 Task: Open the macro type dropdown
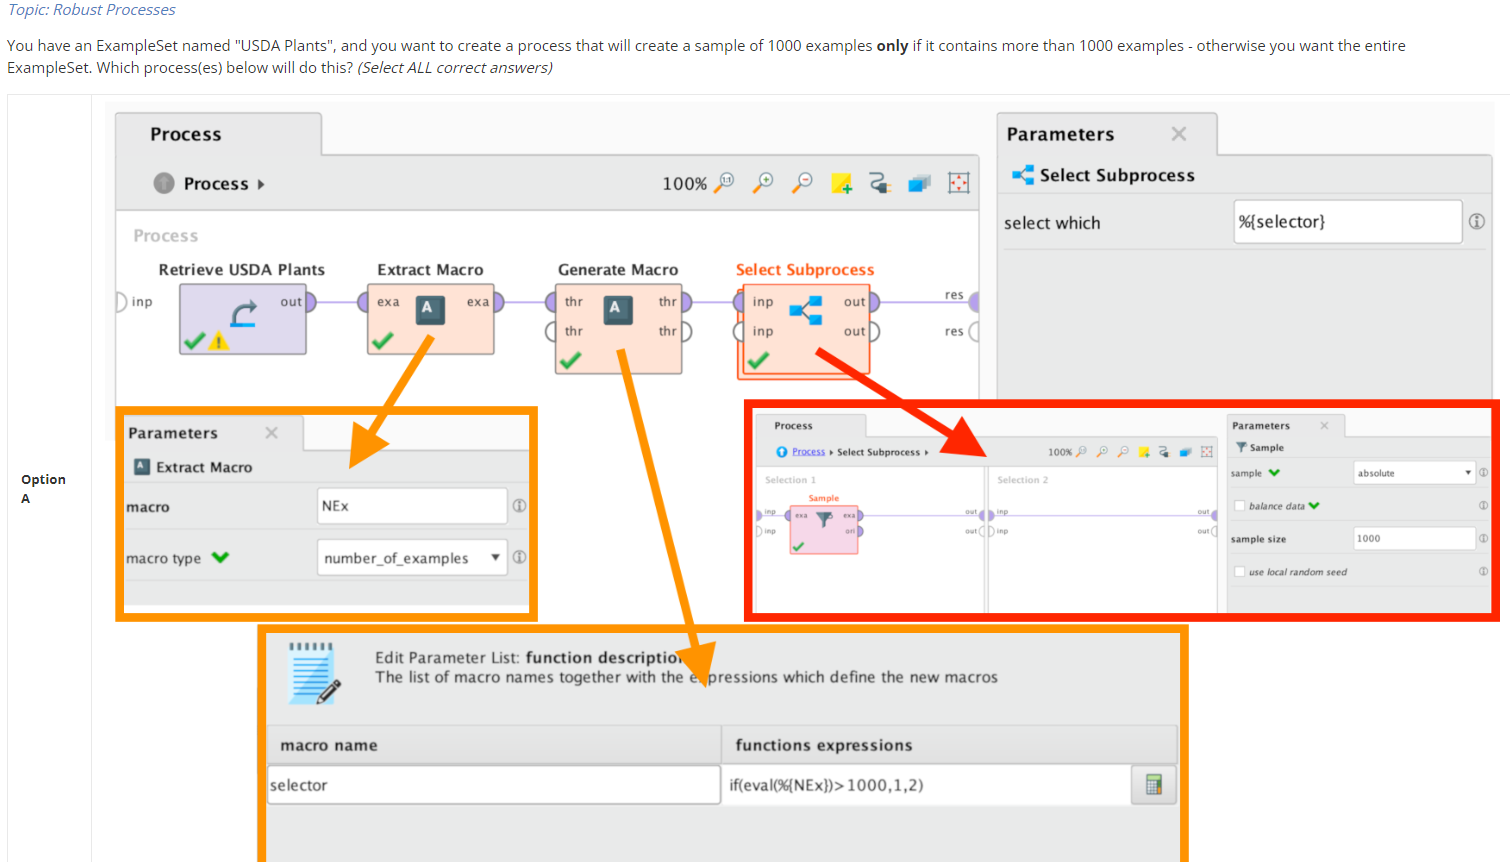411,557
